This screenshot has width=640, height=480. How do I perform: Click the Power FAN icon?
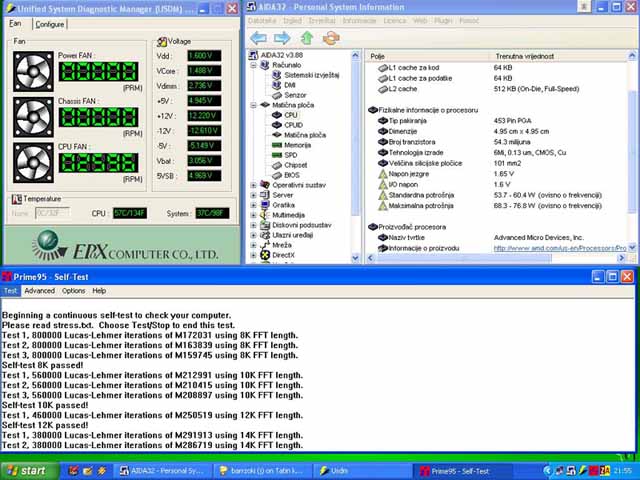(33, 71)
